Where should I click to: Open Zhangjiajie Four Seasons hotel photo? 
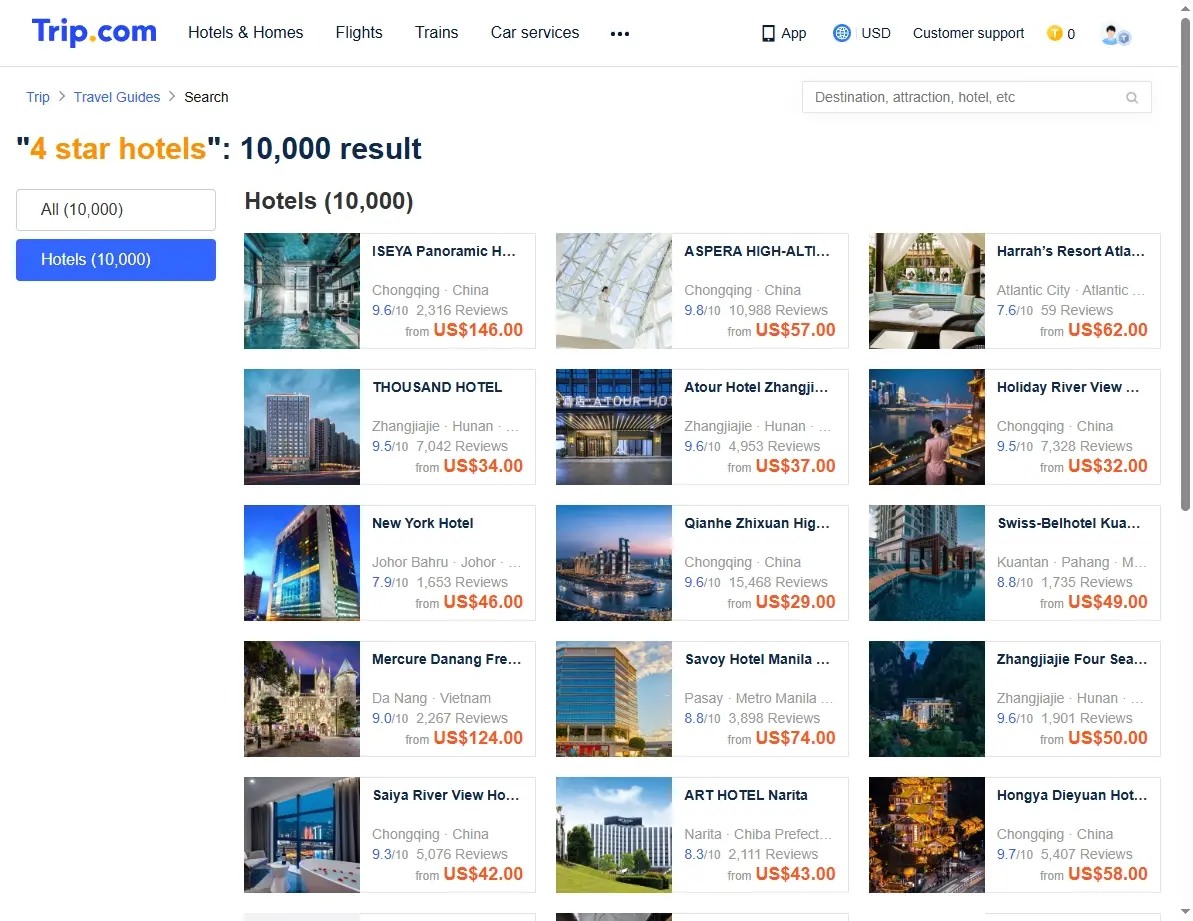pos(927,699)
